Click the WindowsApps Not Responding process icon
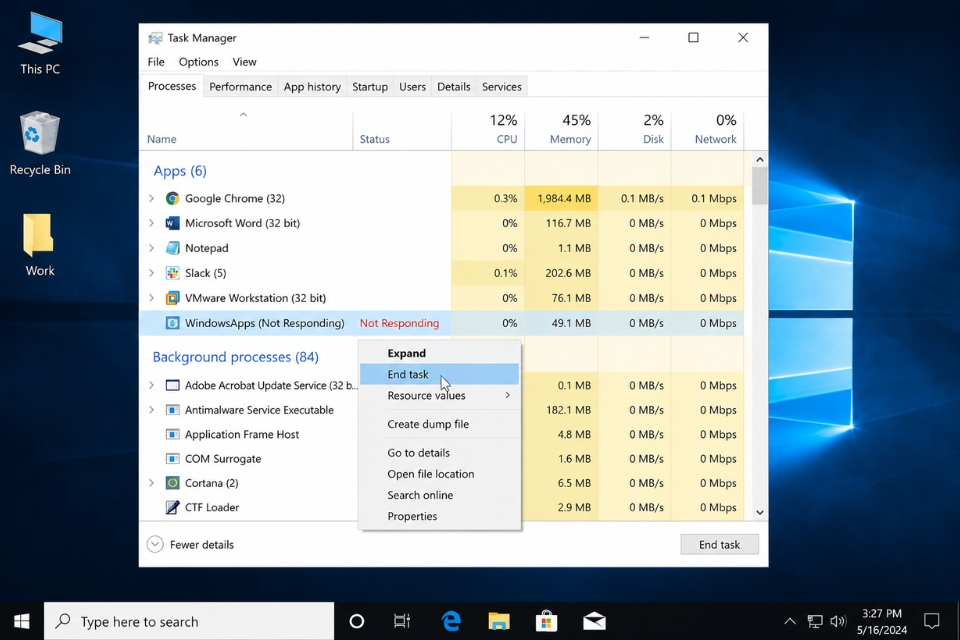Screen dimensions: 960x640 (173, 323)
